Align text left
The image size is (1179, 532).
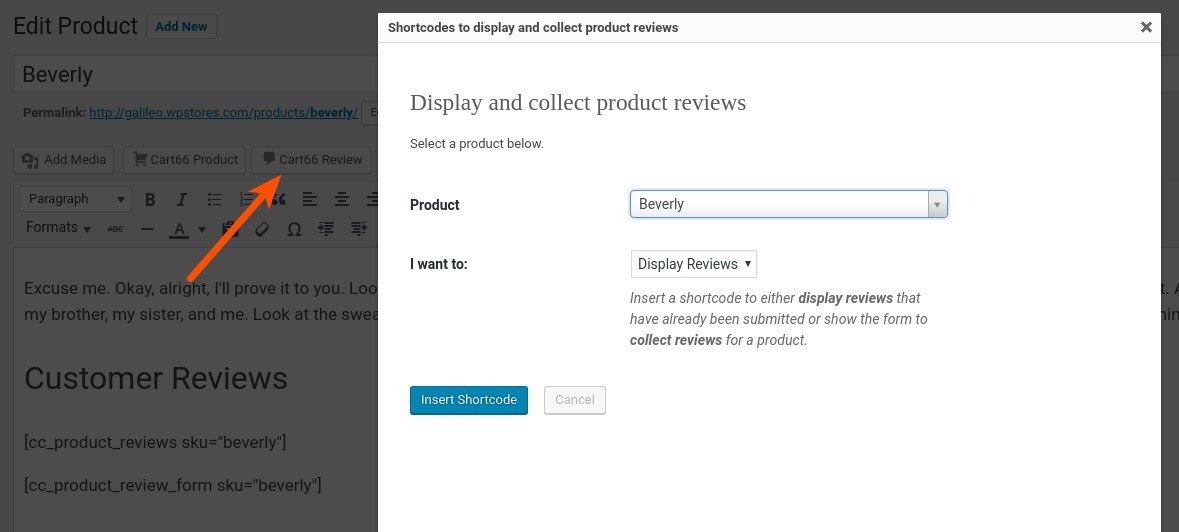click(x=309, y=199)
